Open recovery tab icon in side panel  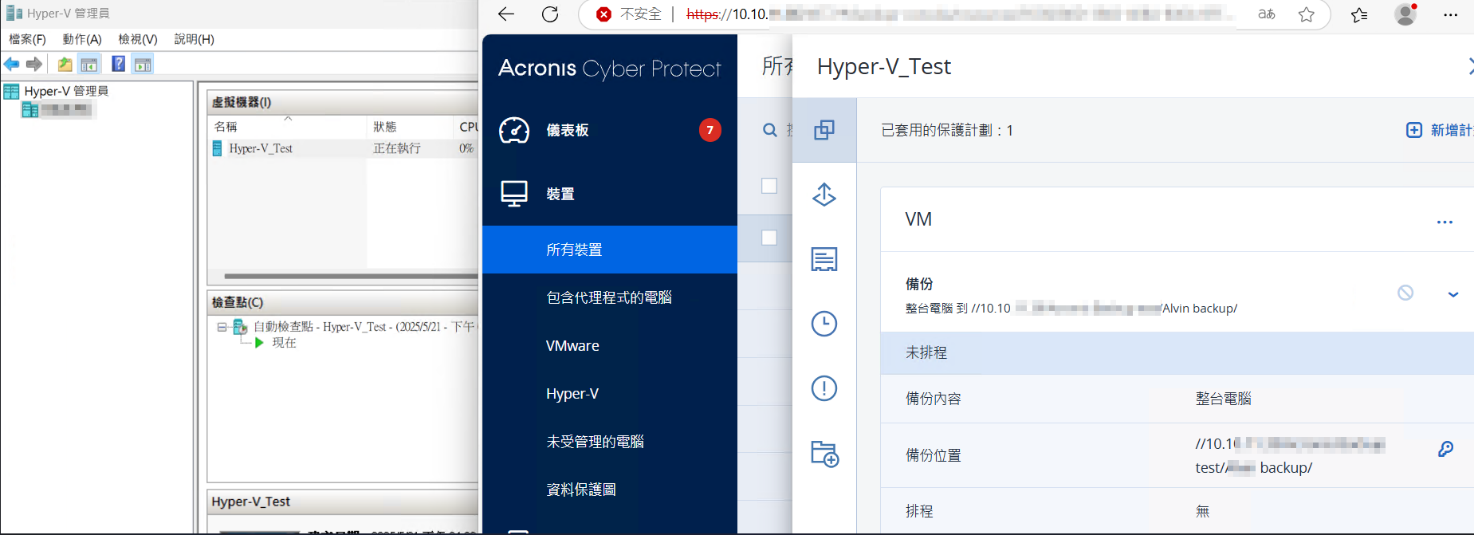(824, 194)
